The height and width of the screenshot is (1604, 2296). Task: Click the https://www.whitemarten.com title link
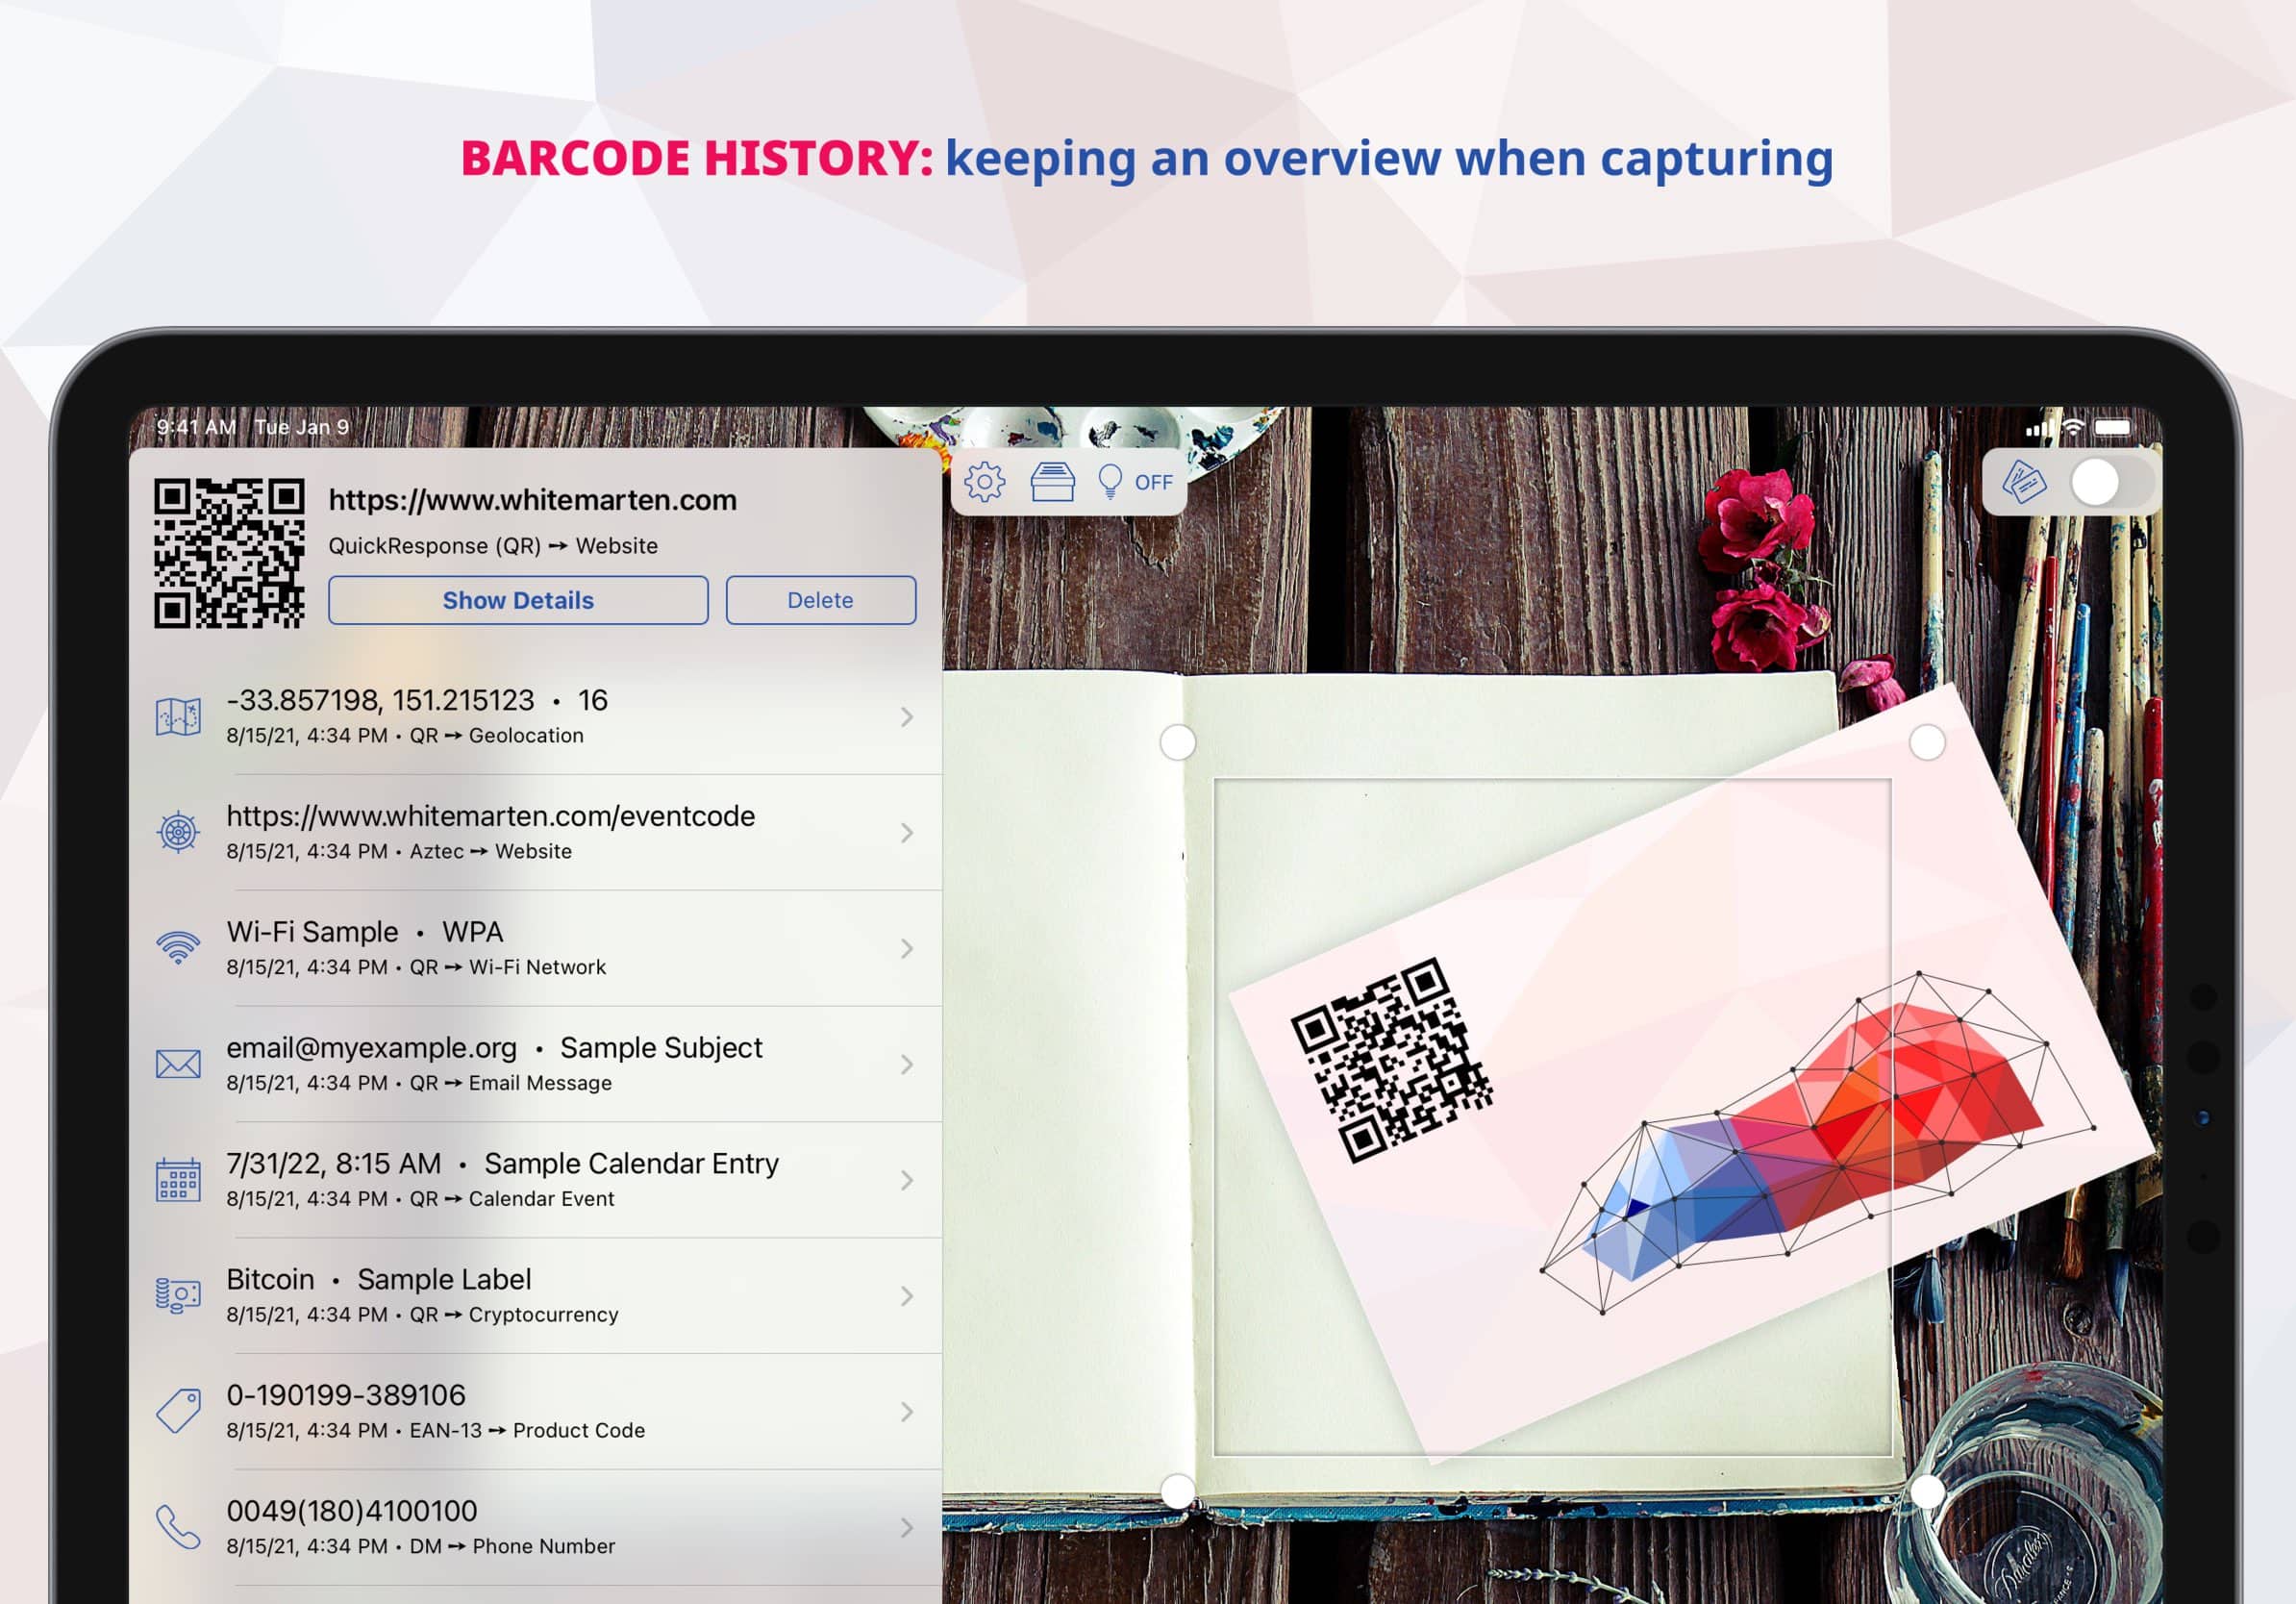(x=533, y=500)
